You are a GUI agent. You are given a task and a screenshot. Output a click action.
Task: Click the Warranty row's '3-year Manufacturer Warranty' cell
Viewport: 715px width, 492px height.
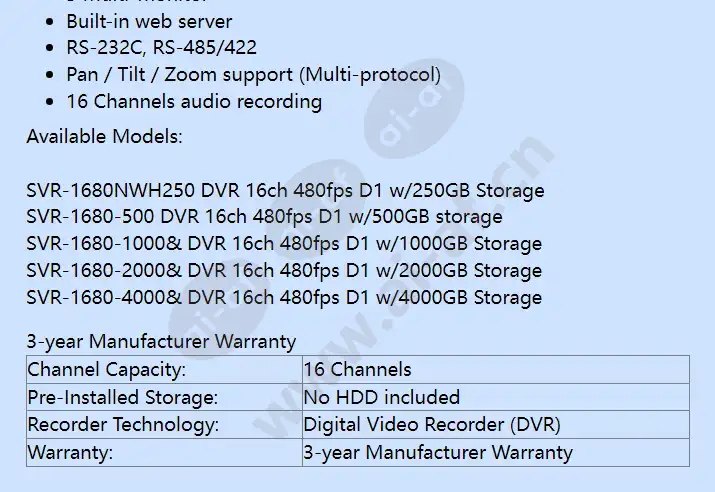coord(496,452)
